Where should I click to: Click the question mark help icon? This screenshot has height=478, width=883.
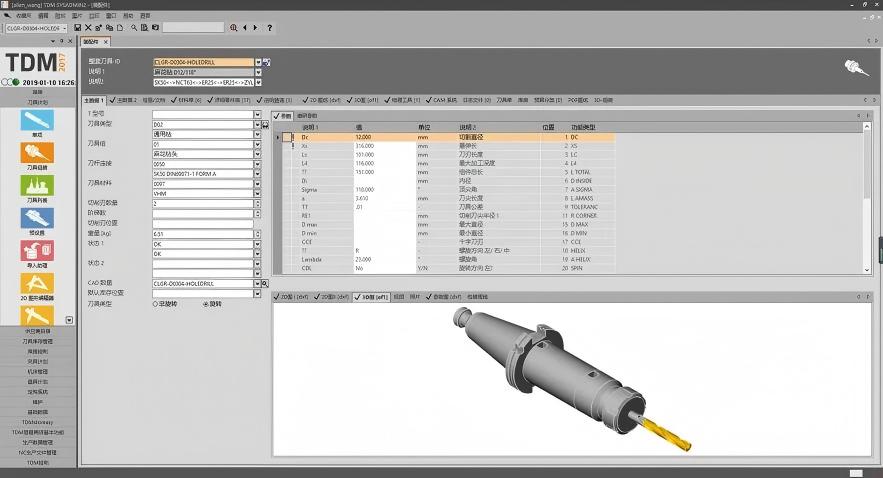(x=270, y=28)
